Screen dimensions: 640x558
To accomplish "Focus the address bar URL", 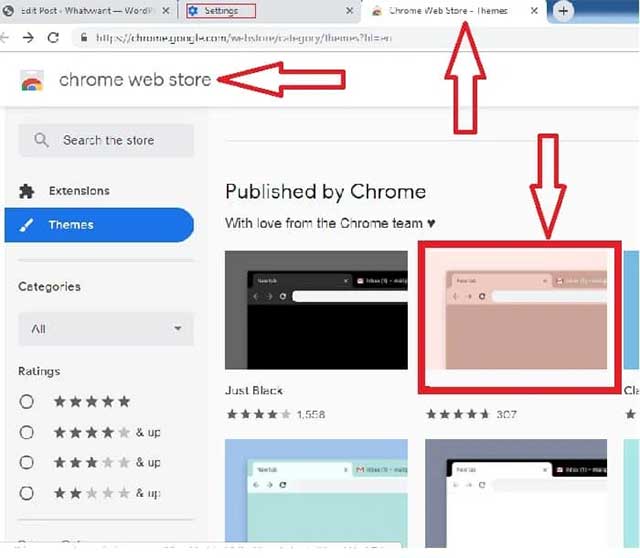I will 244,38.
